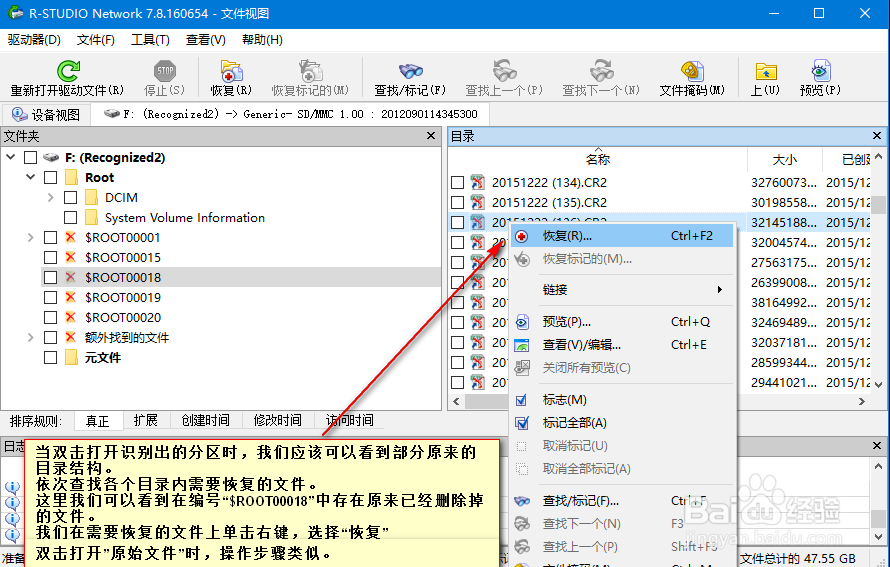
Task: Switch to F: (Recognized2) file view tab
Action: [290, 114]
